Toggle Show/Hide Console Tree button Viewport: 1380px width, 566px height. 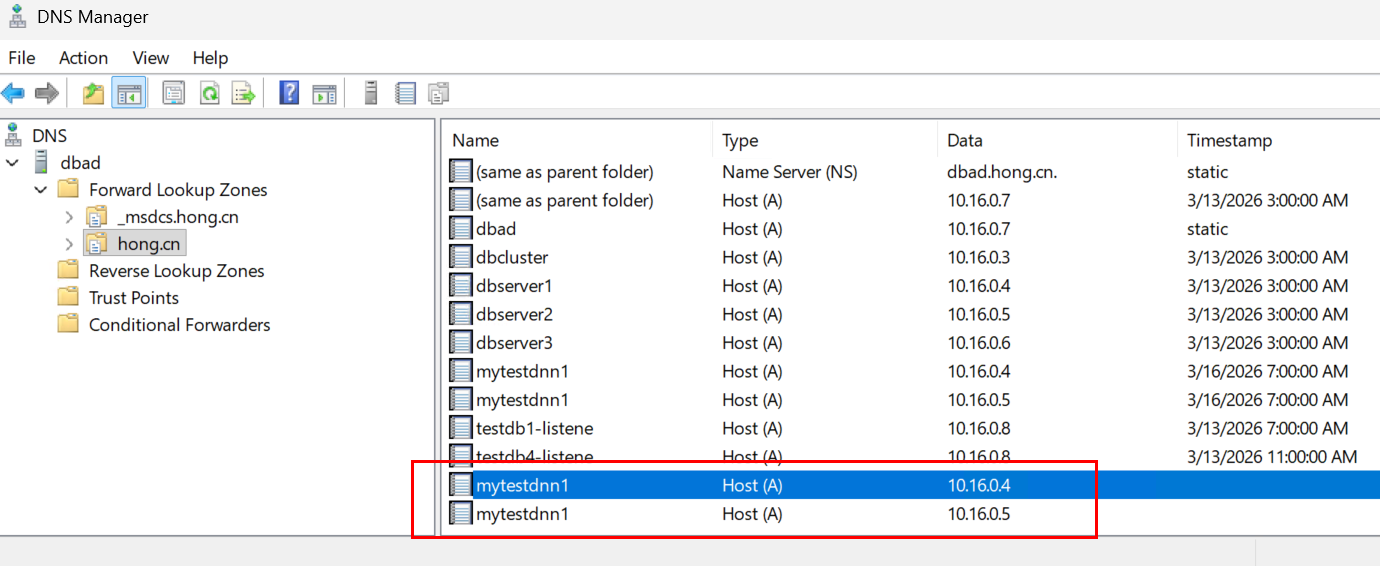pos(129,94)
